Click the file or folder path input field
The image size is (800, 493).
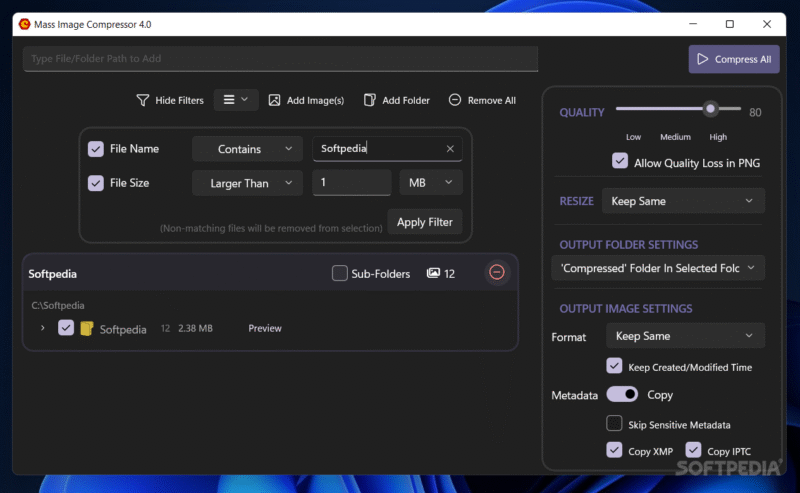pyautogui.click(x=280, y=59)
